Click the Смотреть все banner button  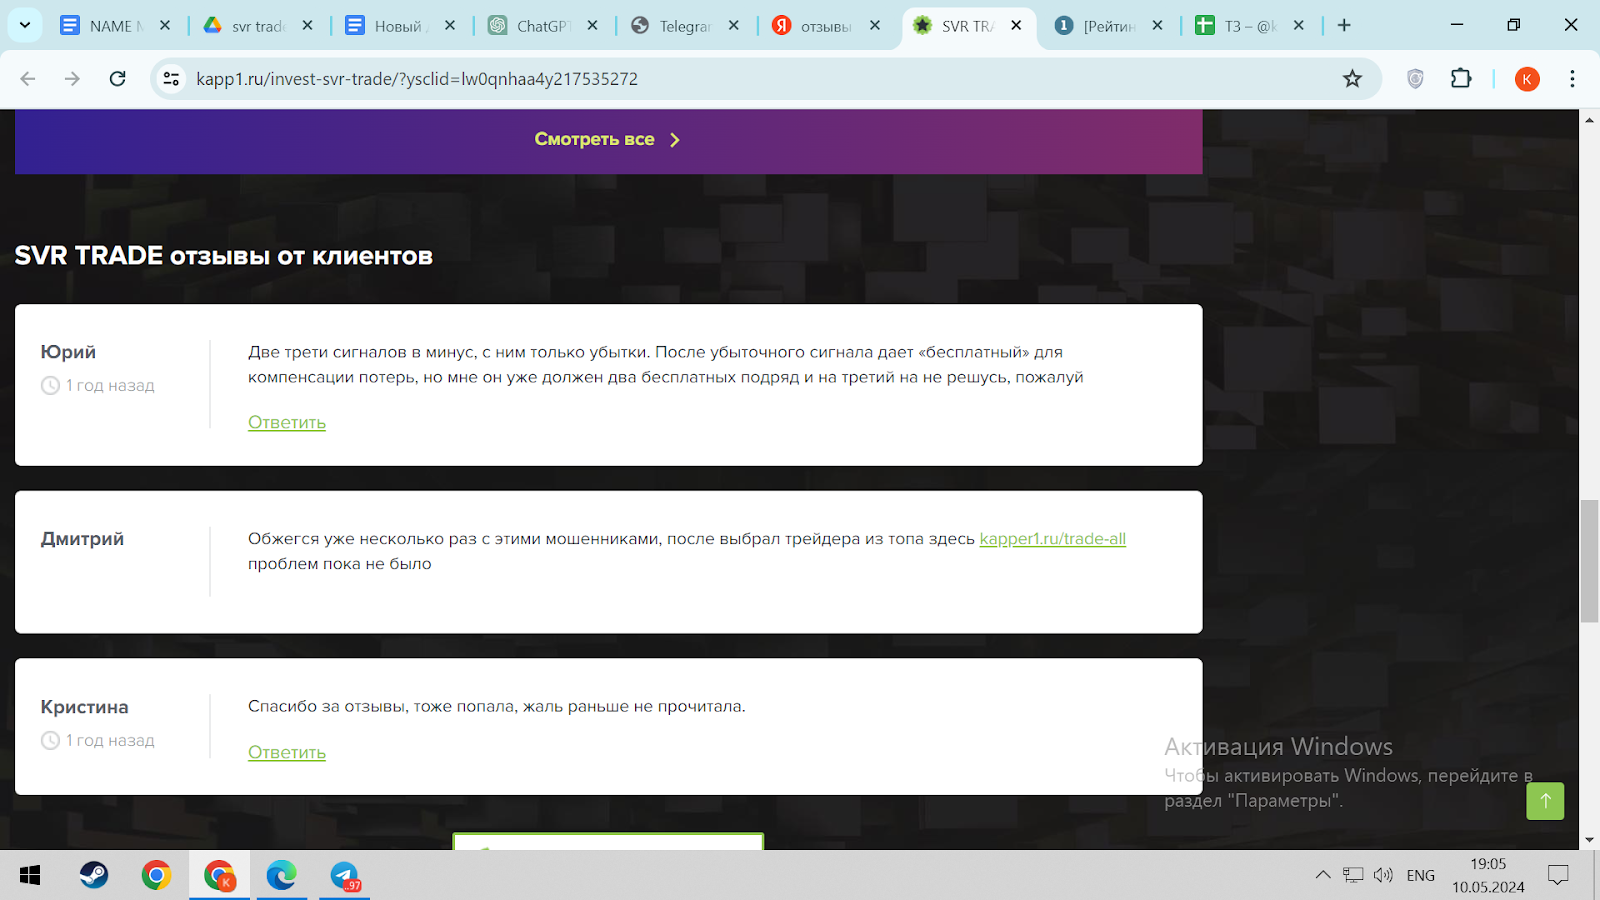pos(608,140)
